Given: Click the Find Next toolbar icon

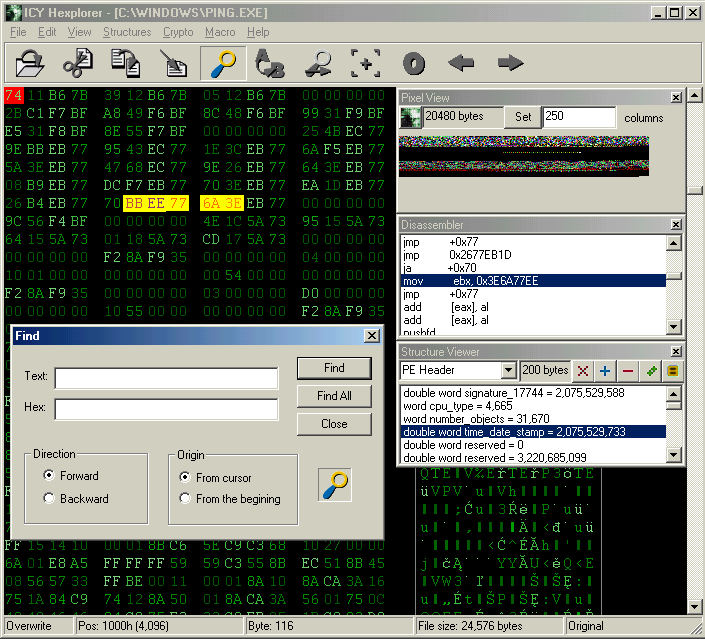Looking at the screenshot, I should 318,63.
